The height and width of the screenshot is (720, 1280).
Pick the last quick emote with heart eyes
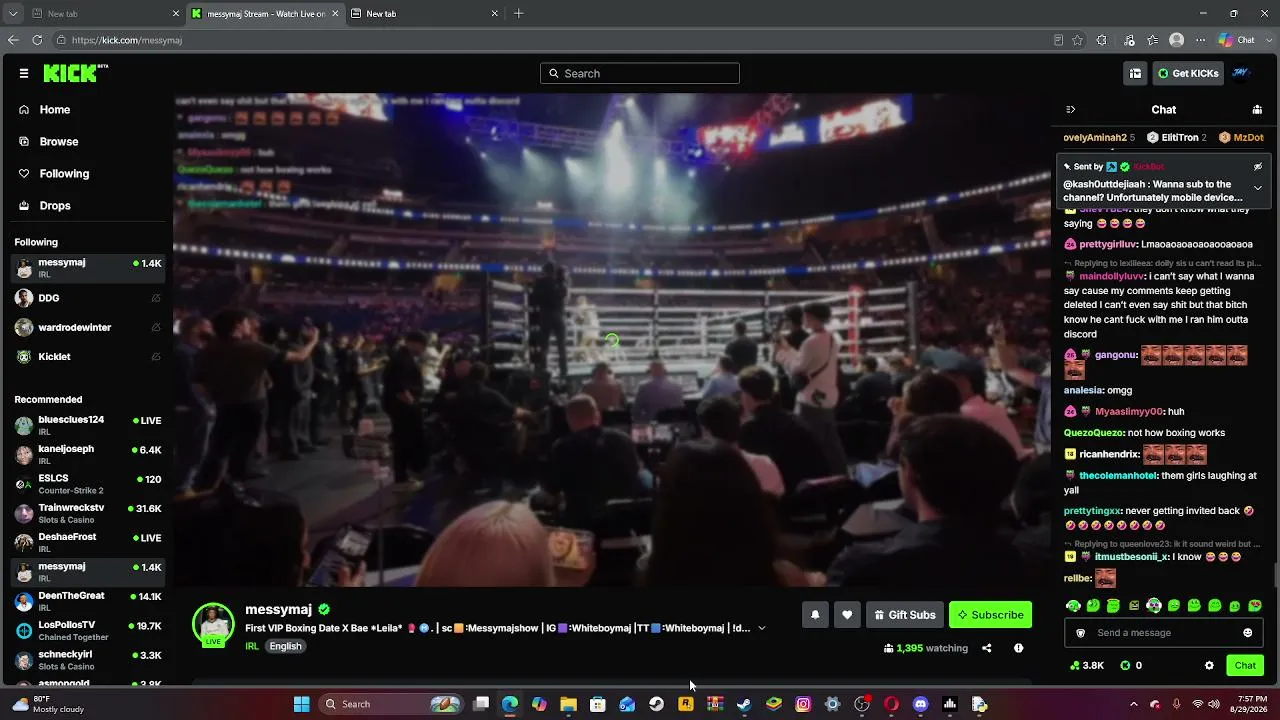tap(1255, 606)
